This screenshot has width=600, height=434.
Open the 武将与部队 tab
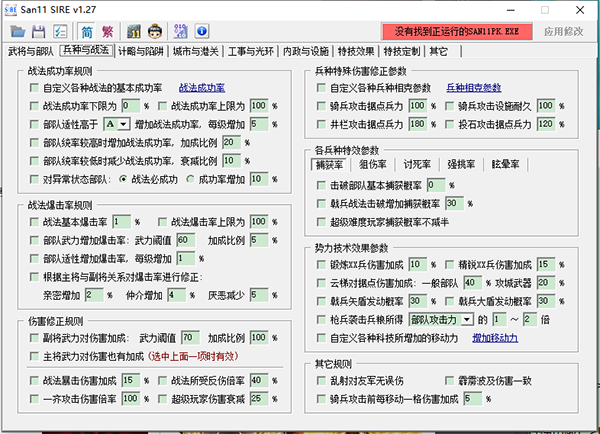30,50
